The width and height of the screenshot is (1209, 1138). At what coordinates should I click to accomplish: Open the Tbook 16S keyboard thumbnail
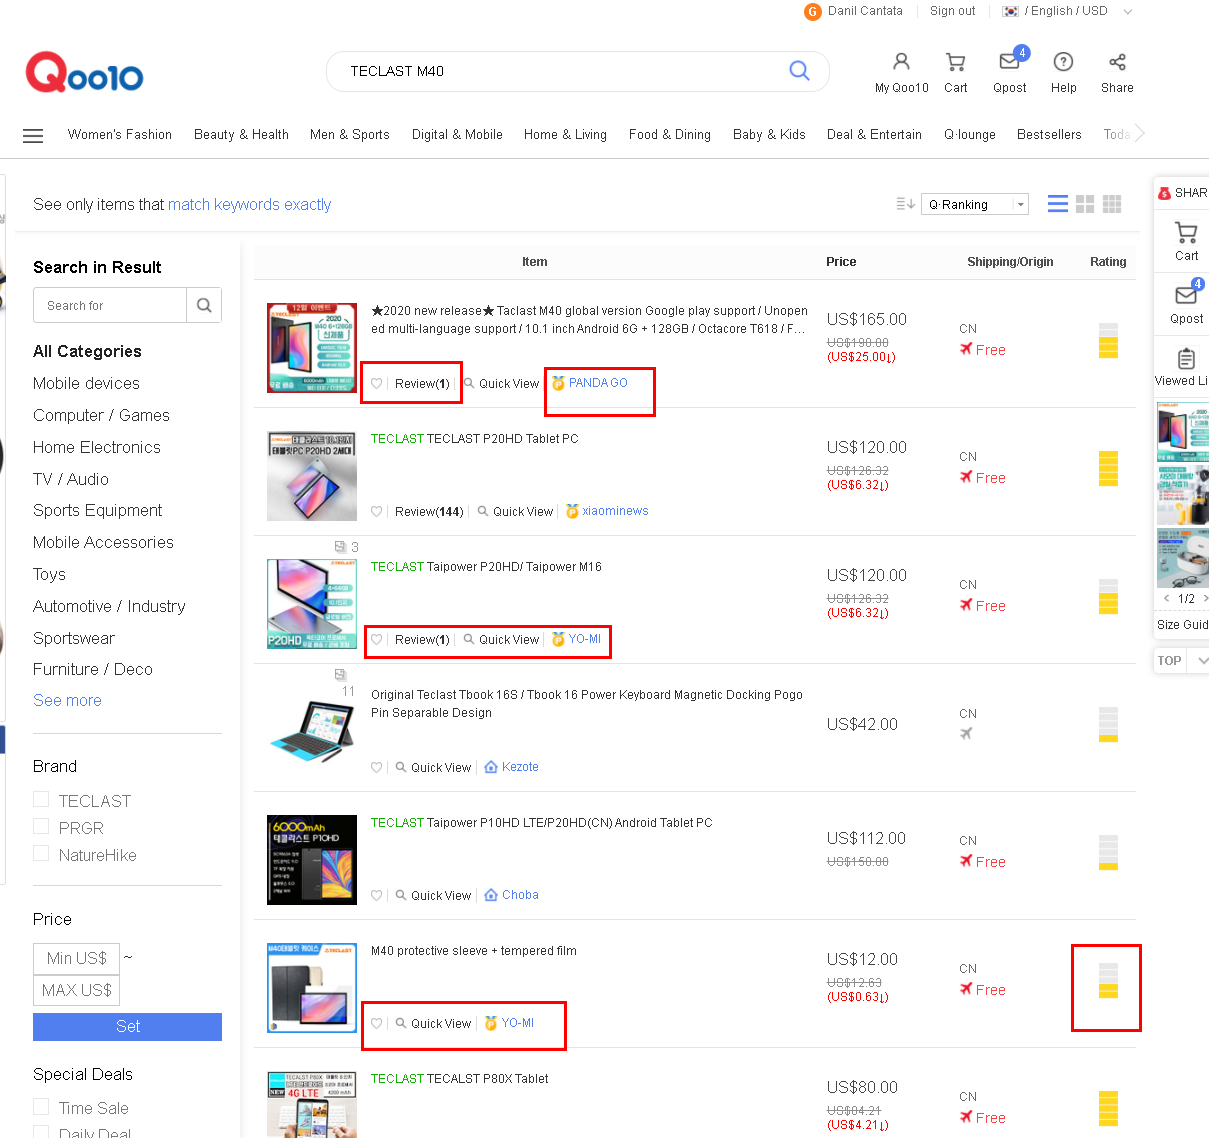(x=312, y=732)
